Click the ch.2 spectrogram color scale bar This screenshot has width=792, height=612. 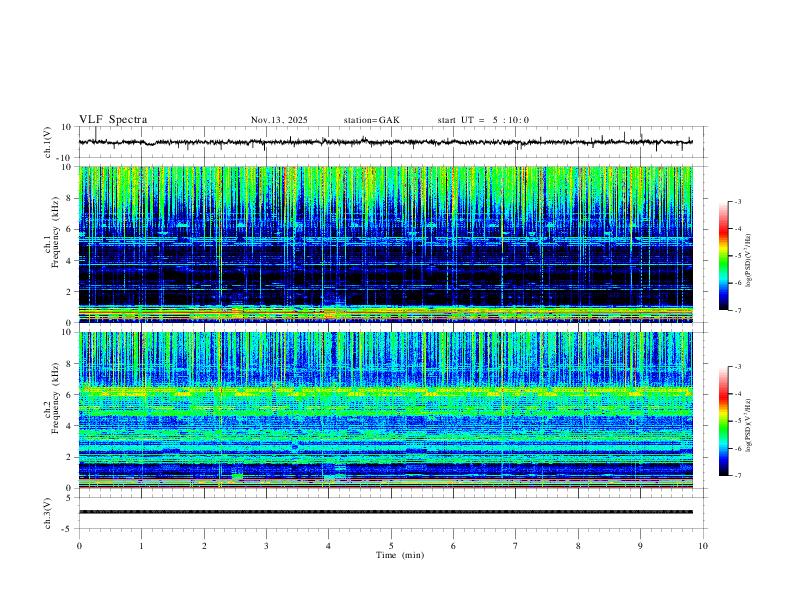click(723, 421)
